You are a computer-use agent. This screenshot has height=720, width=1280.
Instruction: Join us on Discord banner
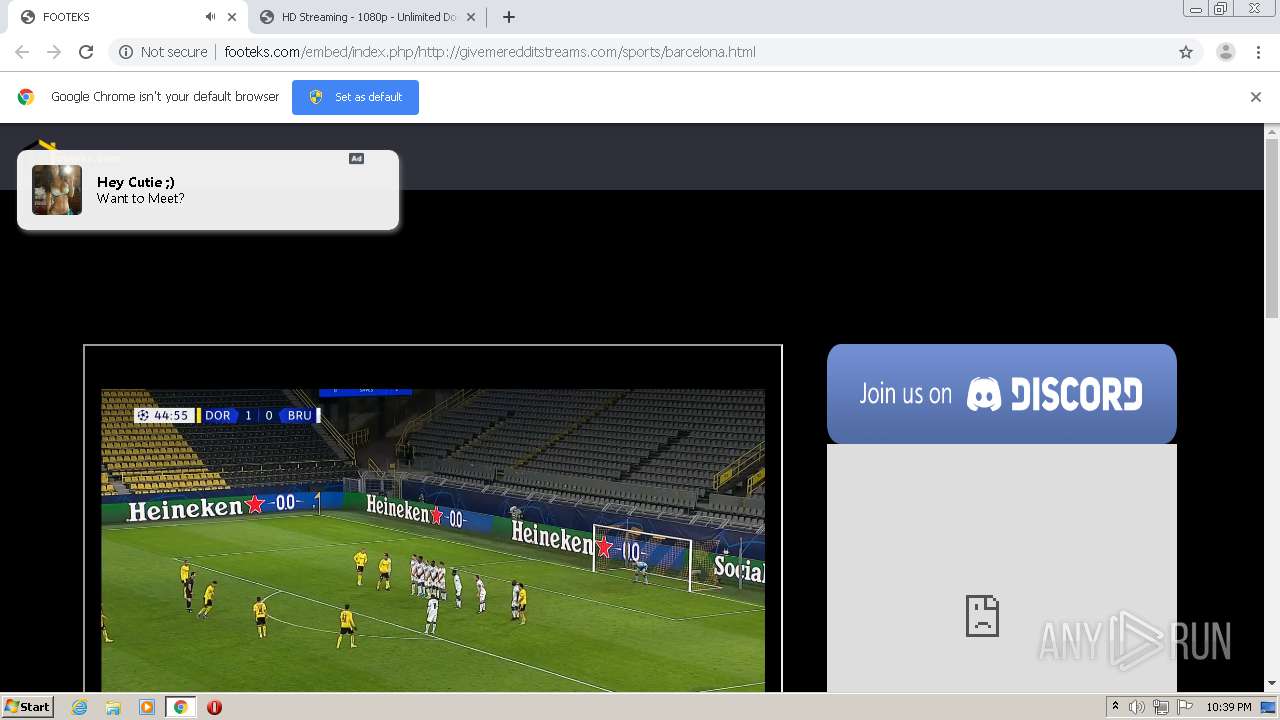click(x=1002, y=394)
